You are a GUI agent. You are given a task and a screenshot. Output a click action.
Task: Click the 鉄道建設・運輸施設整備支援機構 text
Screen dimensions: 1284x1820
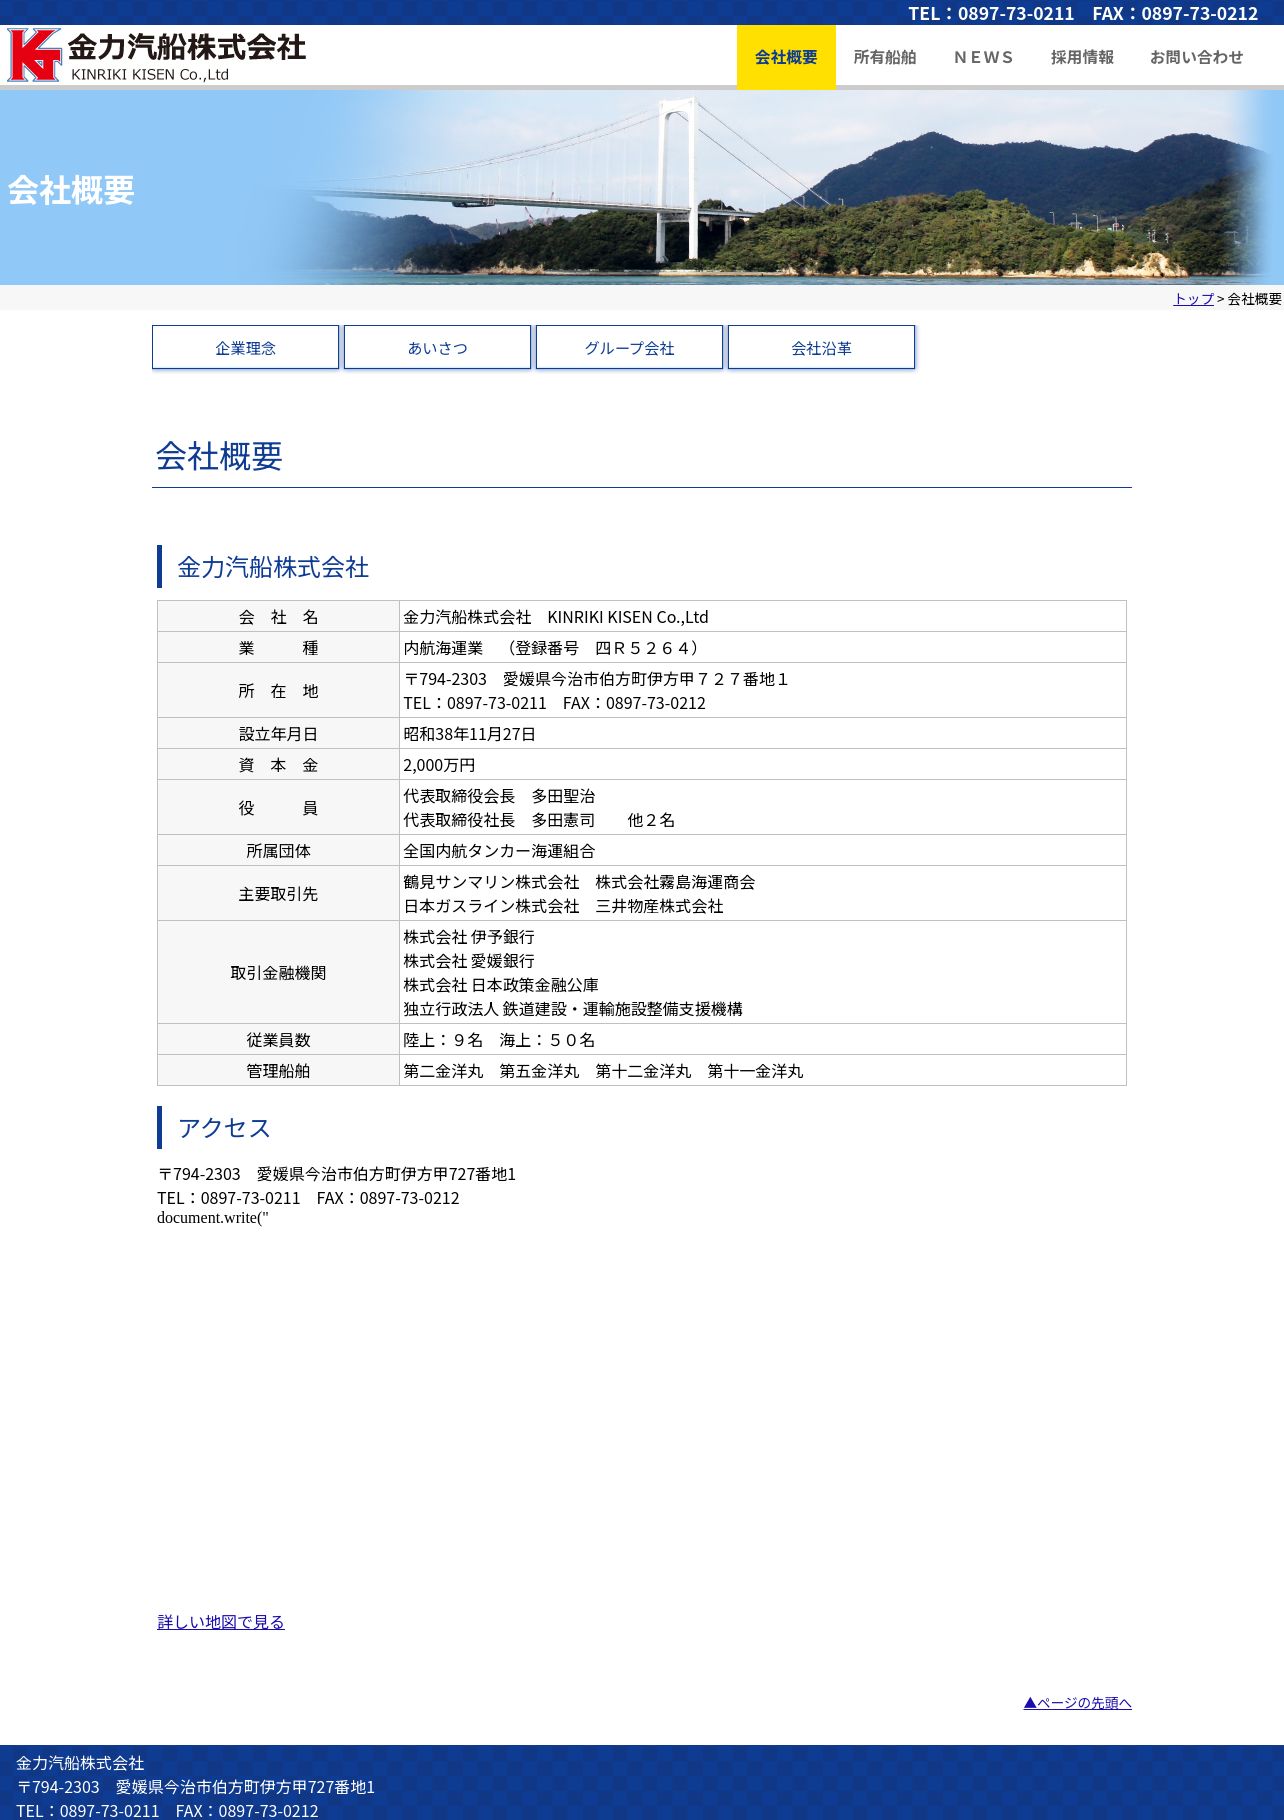pos(622,1009)
